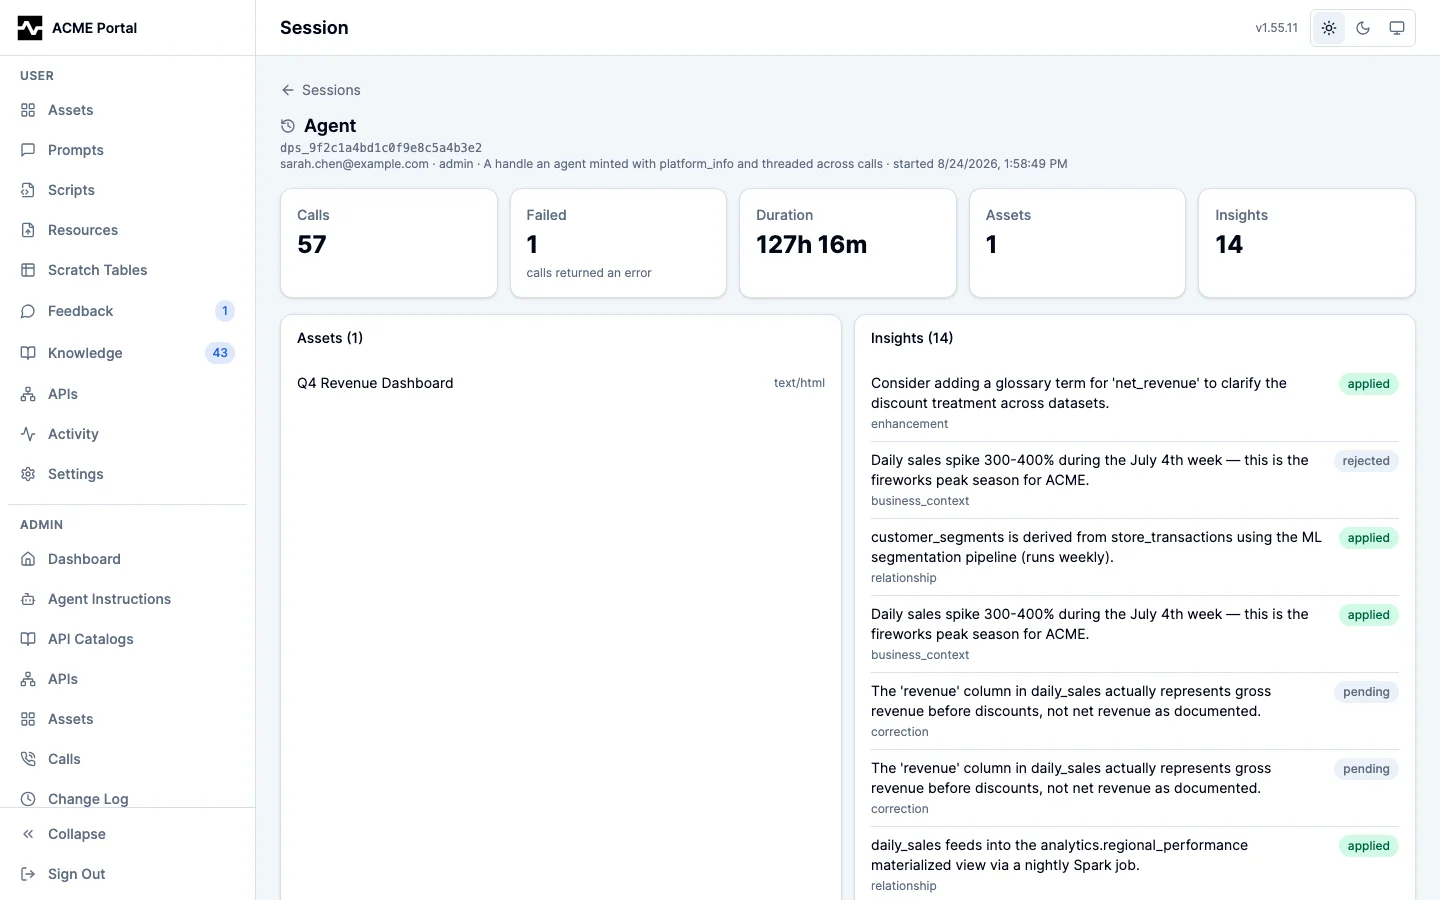Click the Knowledge count badge 43
The width and height of the screenshot is (1440, 900).
(x=220, y=353)
